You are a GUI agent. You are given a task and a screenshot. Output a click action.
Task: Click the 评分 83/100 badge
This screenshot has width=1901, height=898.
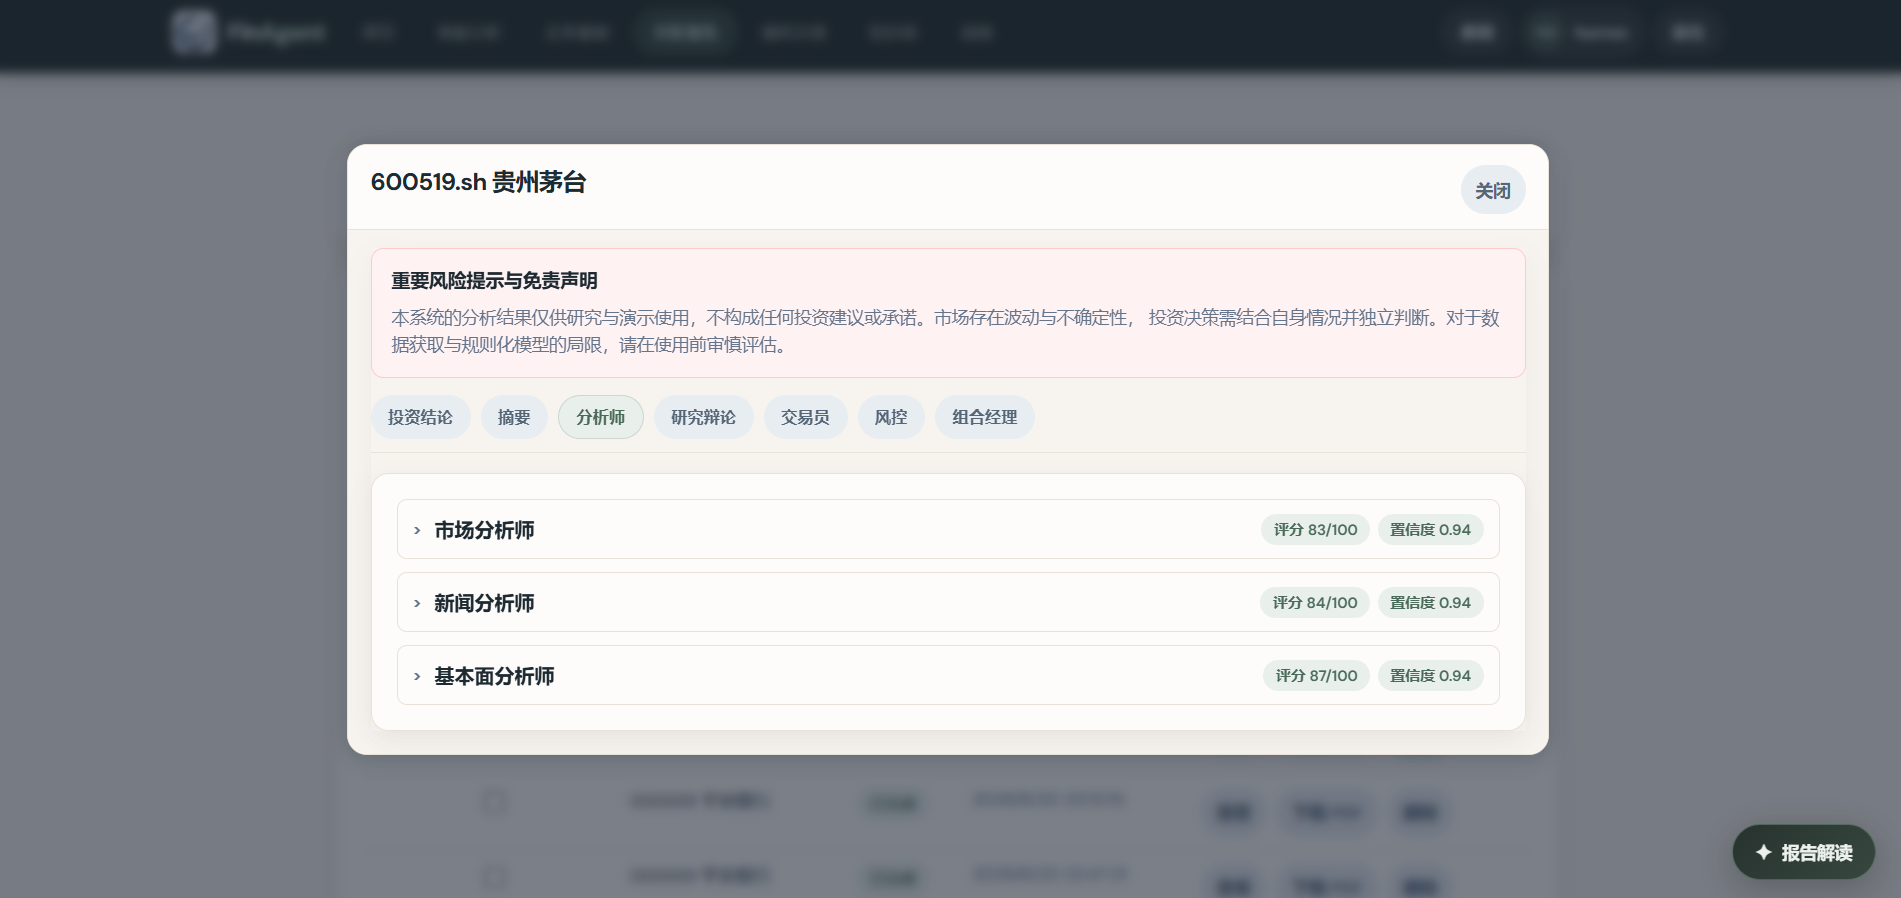tap(1315, 529)
